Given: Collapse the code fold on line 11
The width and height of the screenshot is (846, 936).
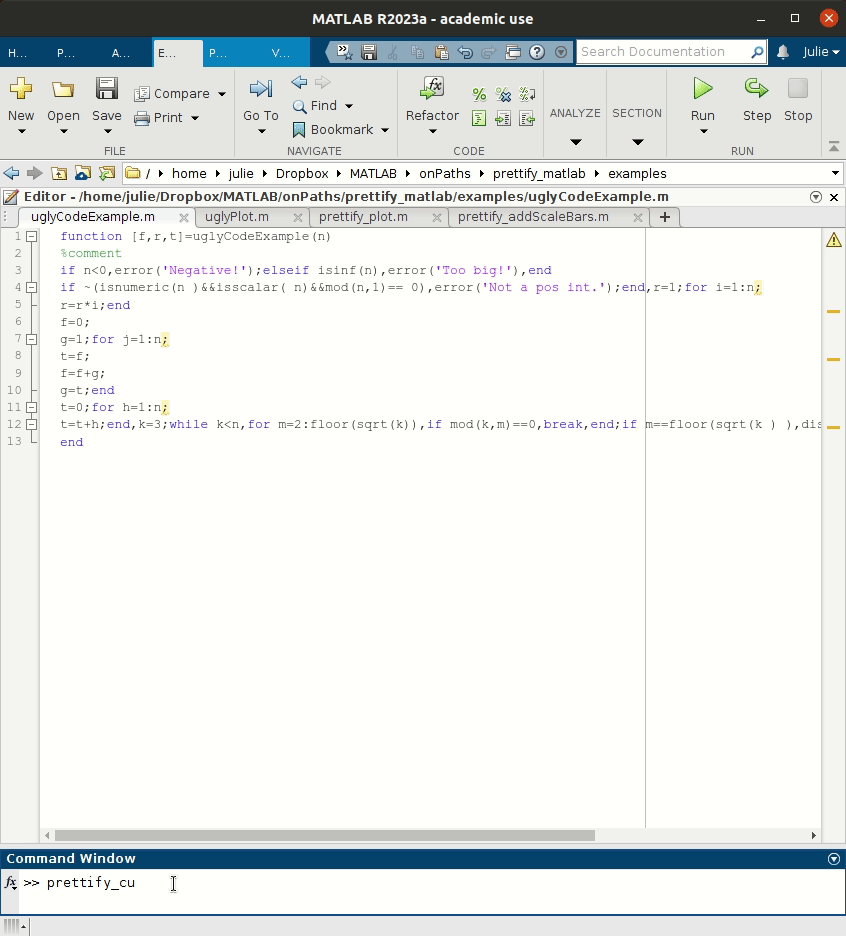Looking at the screenshot, I should (x=32, y=408).
